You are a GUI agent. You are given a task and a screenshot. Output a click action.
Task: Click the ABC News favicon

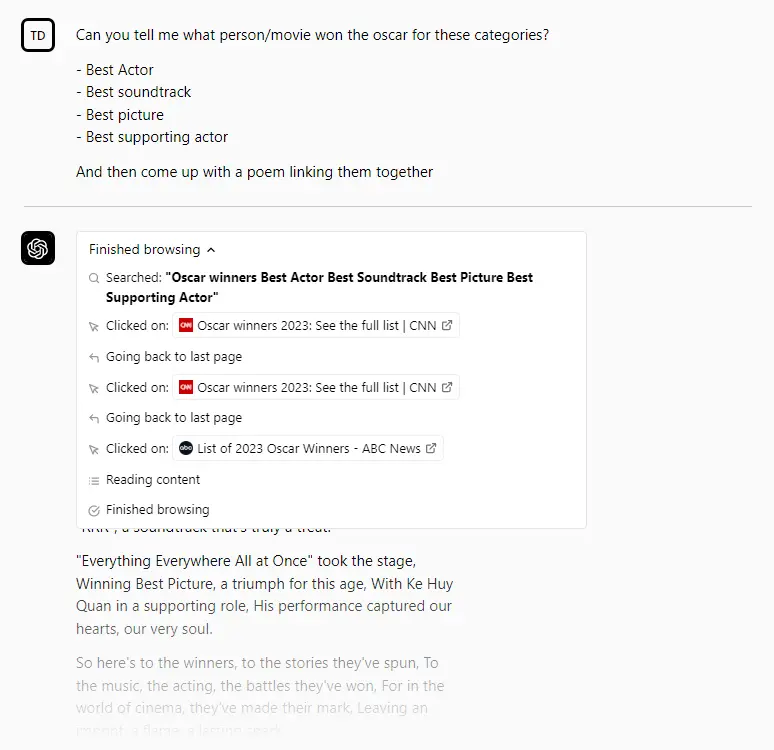click(x=186, y=449)
